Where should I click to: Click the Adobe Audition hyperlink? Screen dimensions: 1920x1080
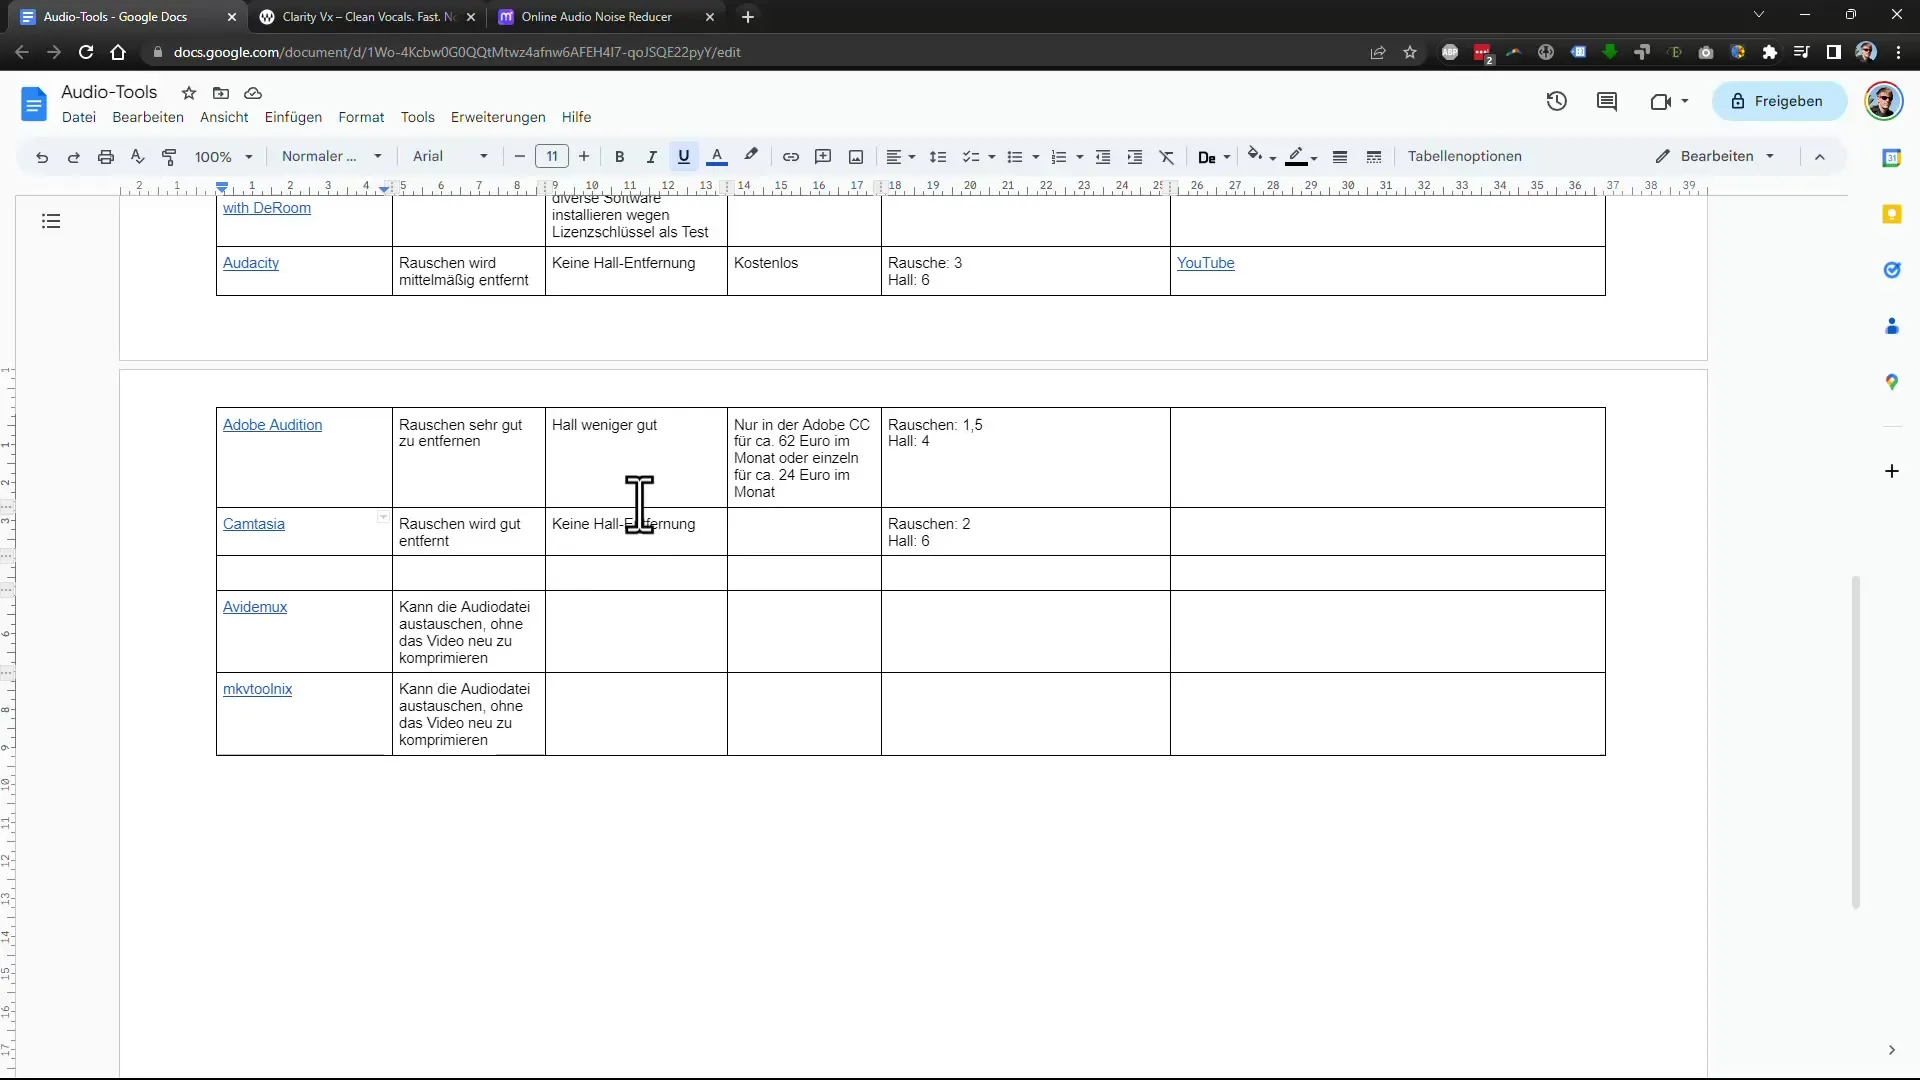pyautogui.click(x=273, y=423)
